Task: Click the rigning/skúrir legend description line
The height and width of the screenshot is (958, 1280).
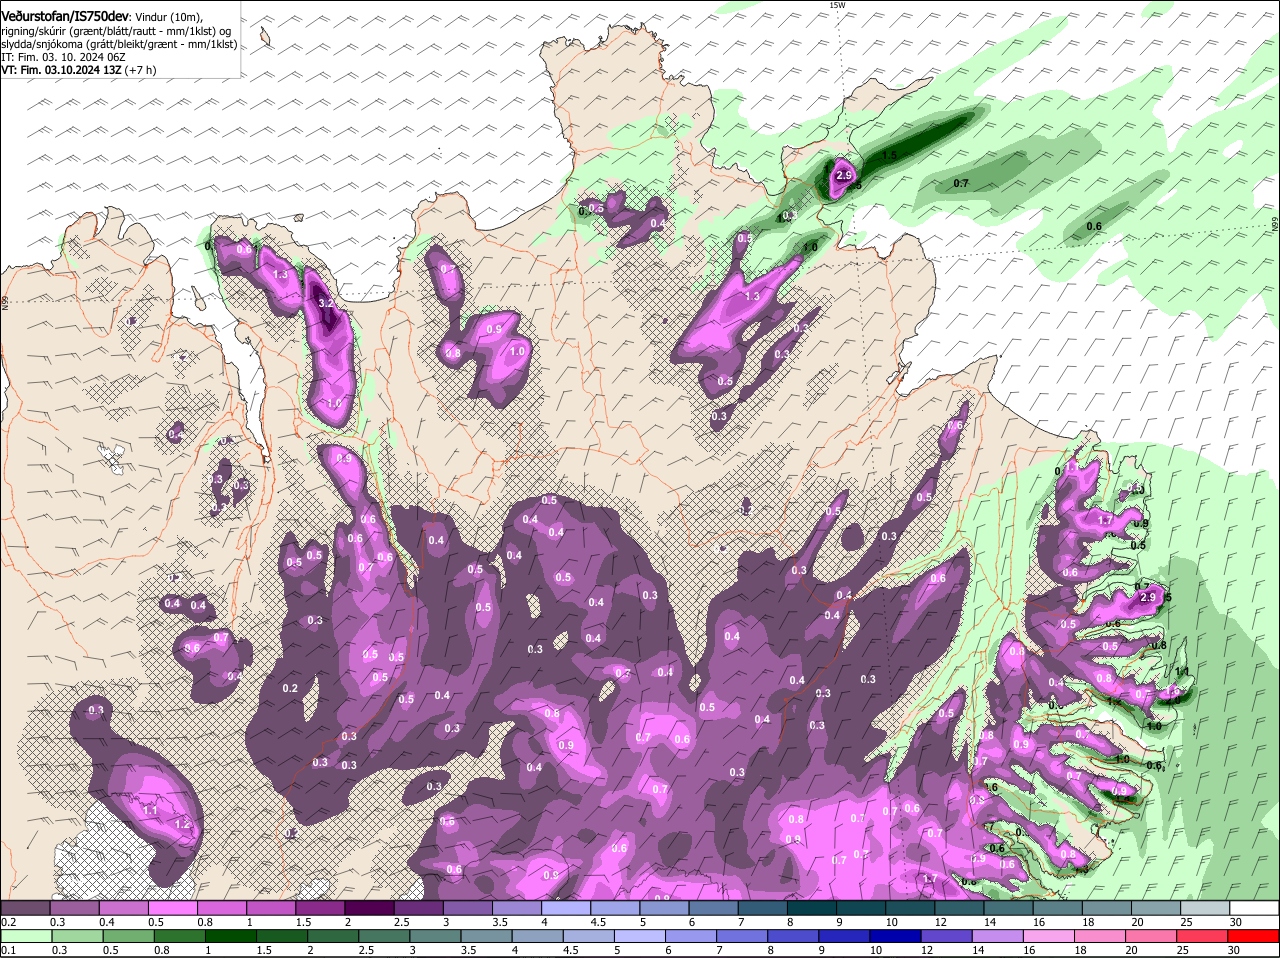Action: tap(118, 30)
